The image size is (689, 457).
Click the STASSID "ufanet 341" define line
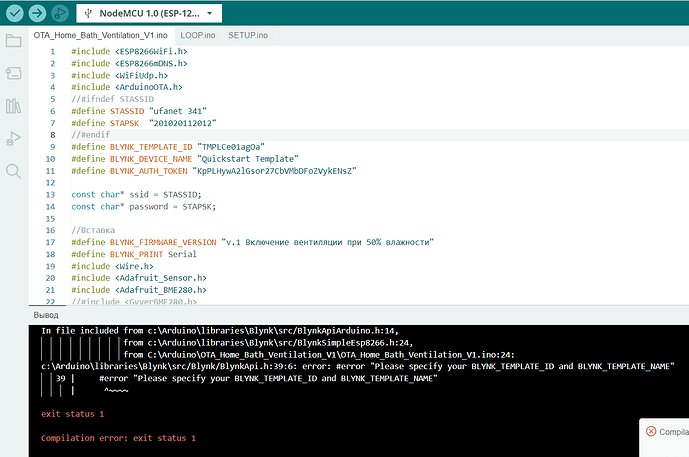click(139, 111)
